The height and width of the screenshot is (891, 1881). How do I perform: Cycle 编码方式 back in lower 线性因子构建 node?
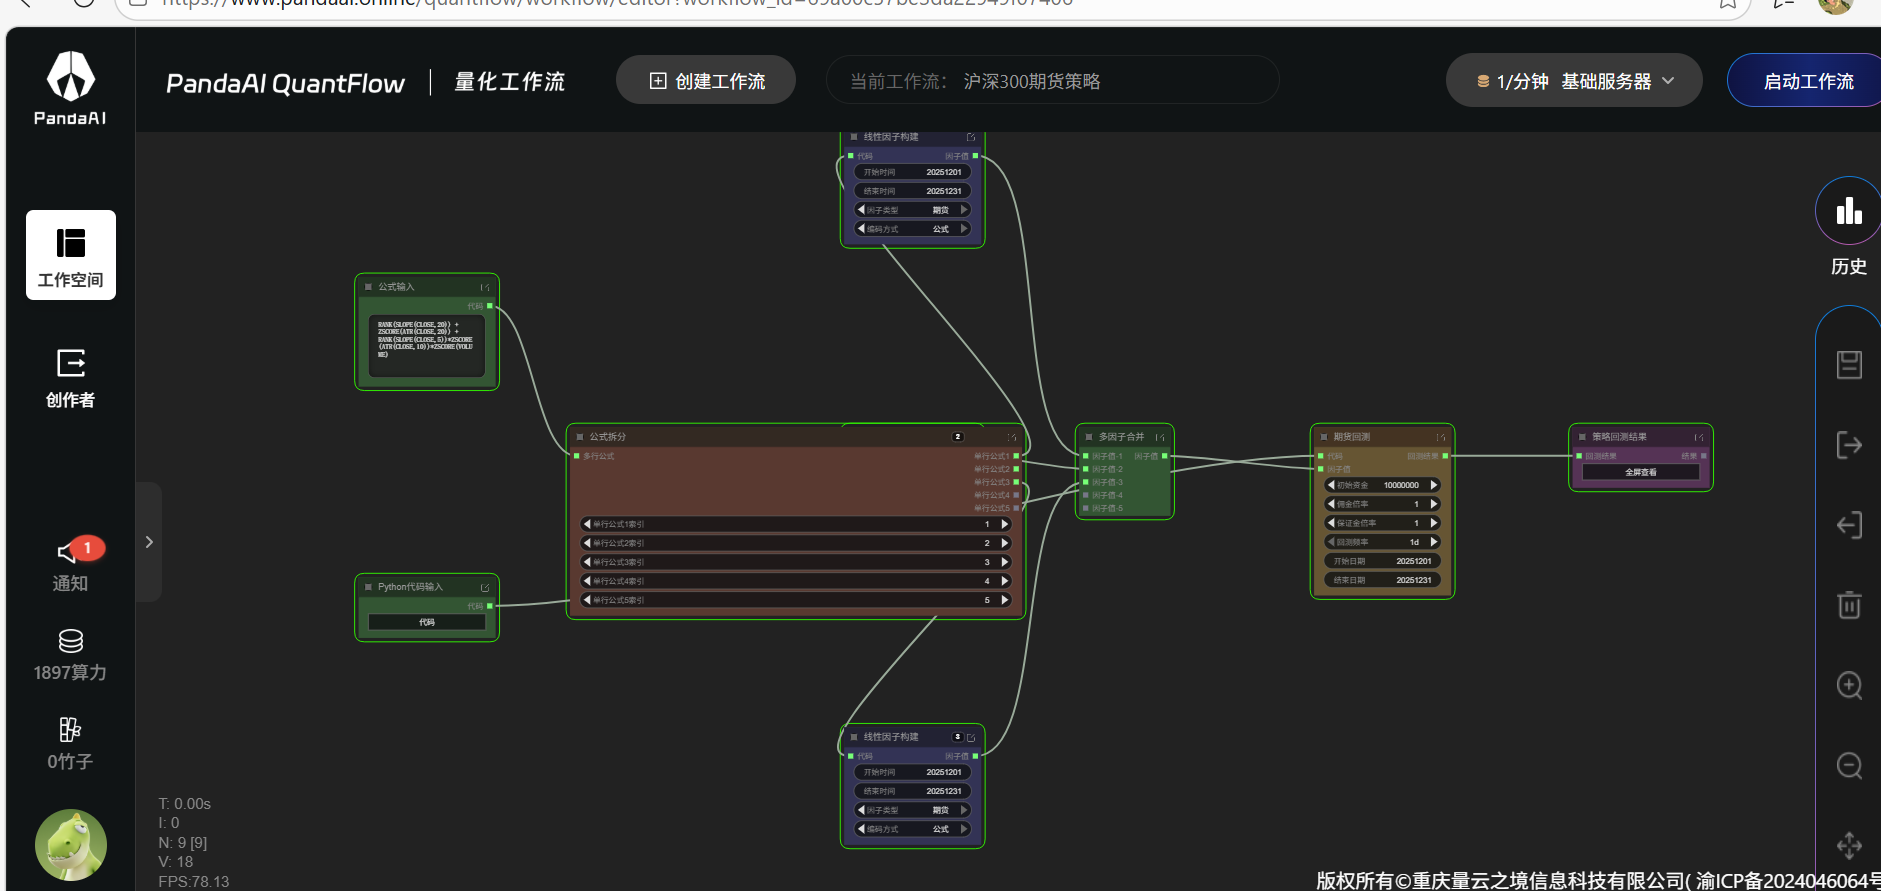861,829
